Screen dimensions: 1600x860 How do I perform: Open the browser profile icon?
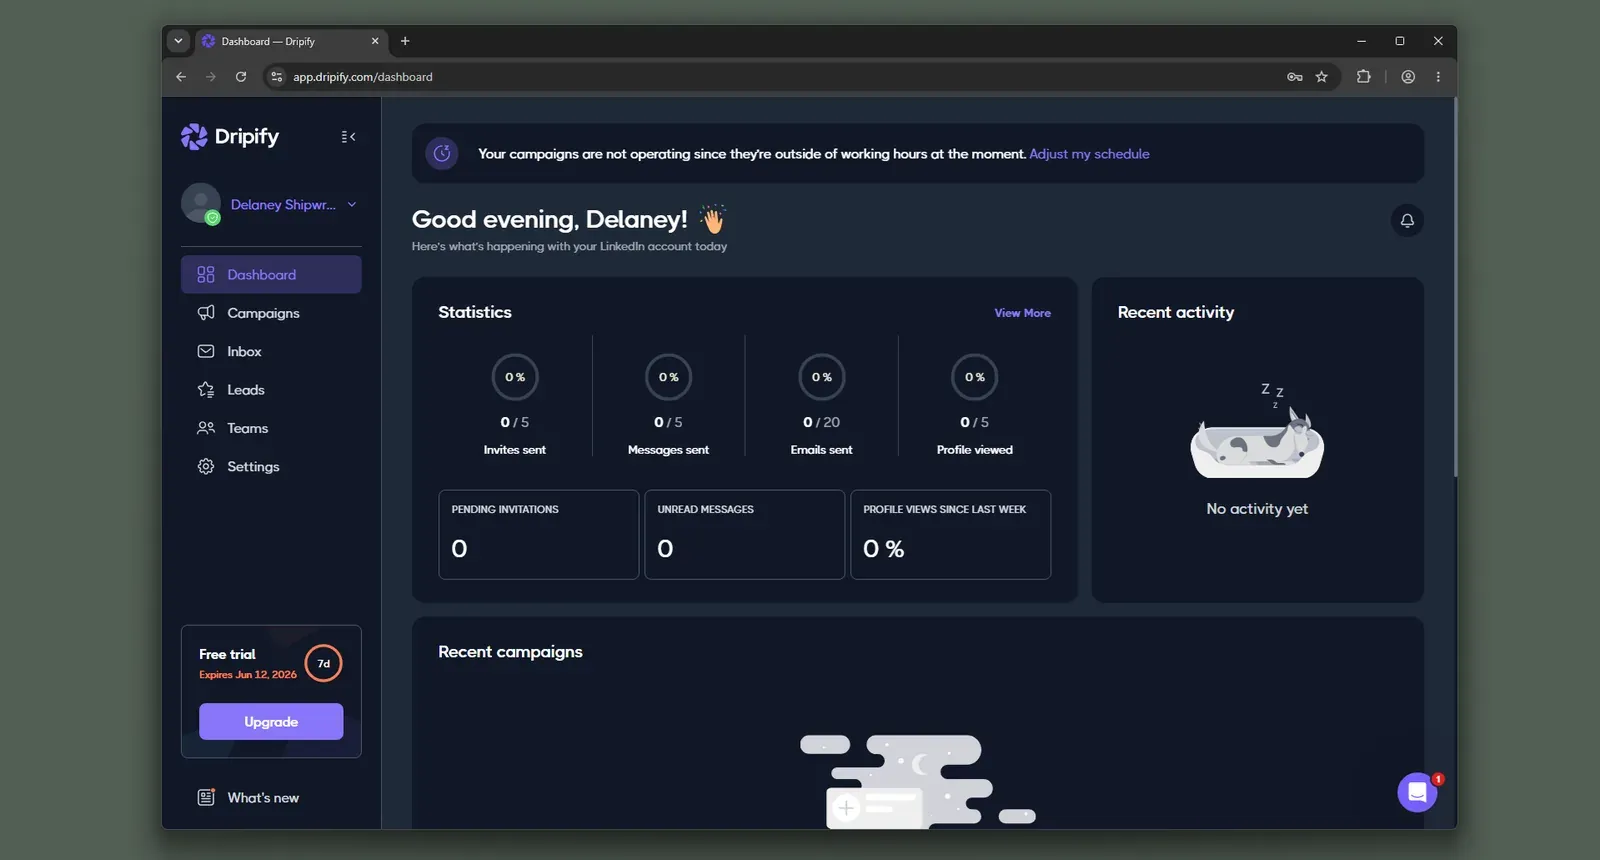(1408, 77)
